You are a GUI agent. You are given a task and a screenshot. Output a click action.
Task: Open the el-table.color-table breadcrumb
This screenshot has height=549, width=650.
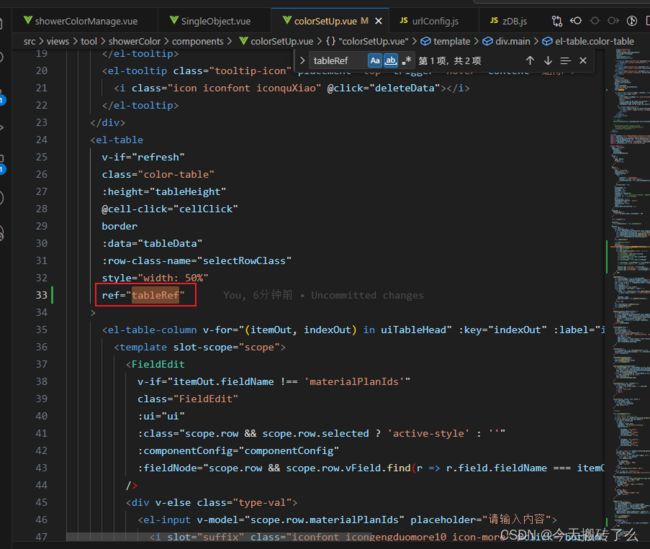(x=594, y=41)
